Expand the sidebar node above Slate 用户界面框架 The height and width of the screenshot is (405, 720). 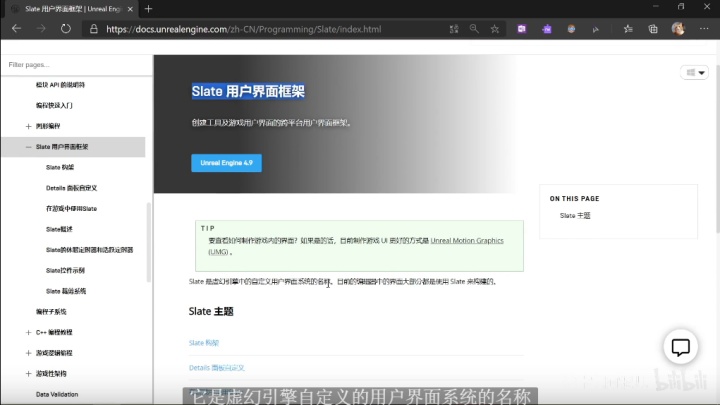28,126
